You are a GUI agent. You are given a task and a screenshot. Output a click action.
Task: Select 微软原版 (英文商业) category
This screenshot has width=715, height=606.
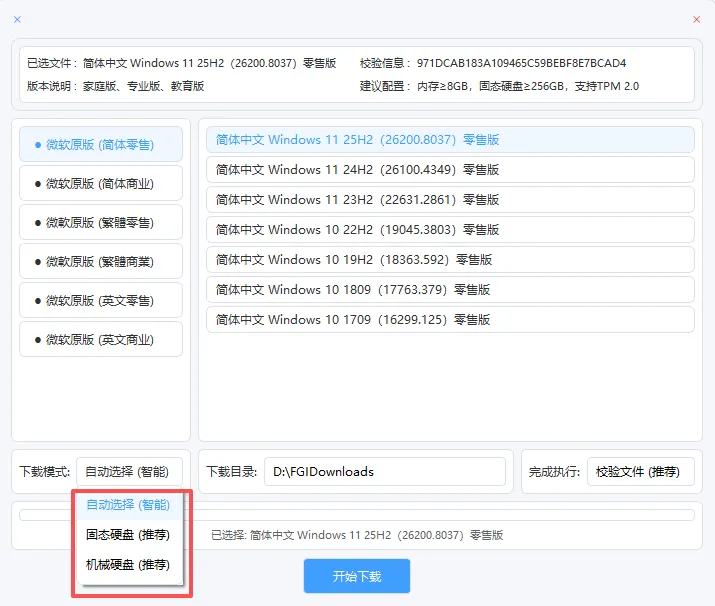pyautogui.click(x=101, y=340)
